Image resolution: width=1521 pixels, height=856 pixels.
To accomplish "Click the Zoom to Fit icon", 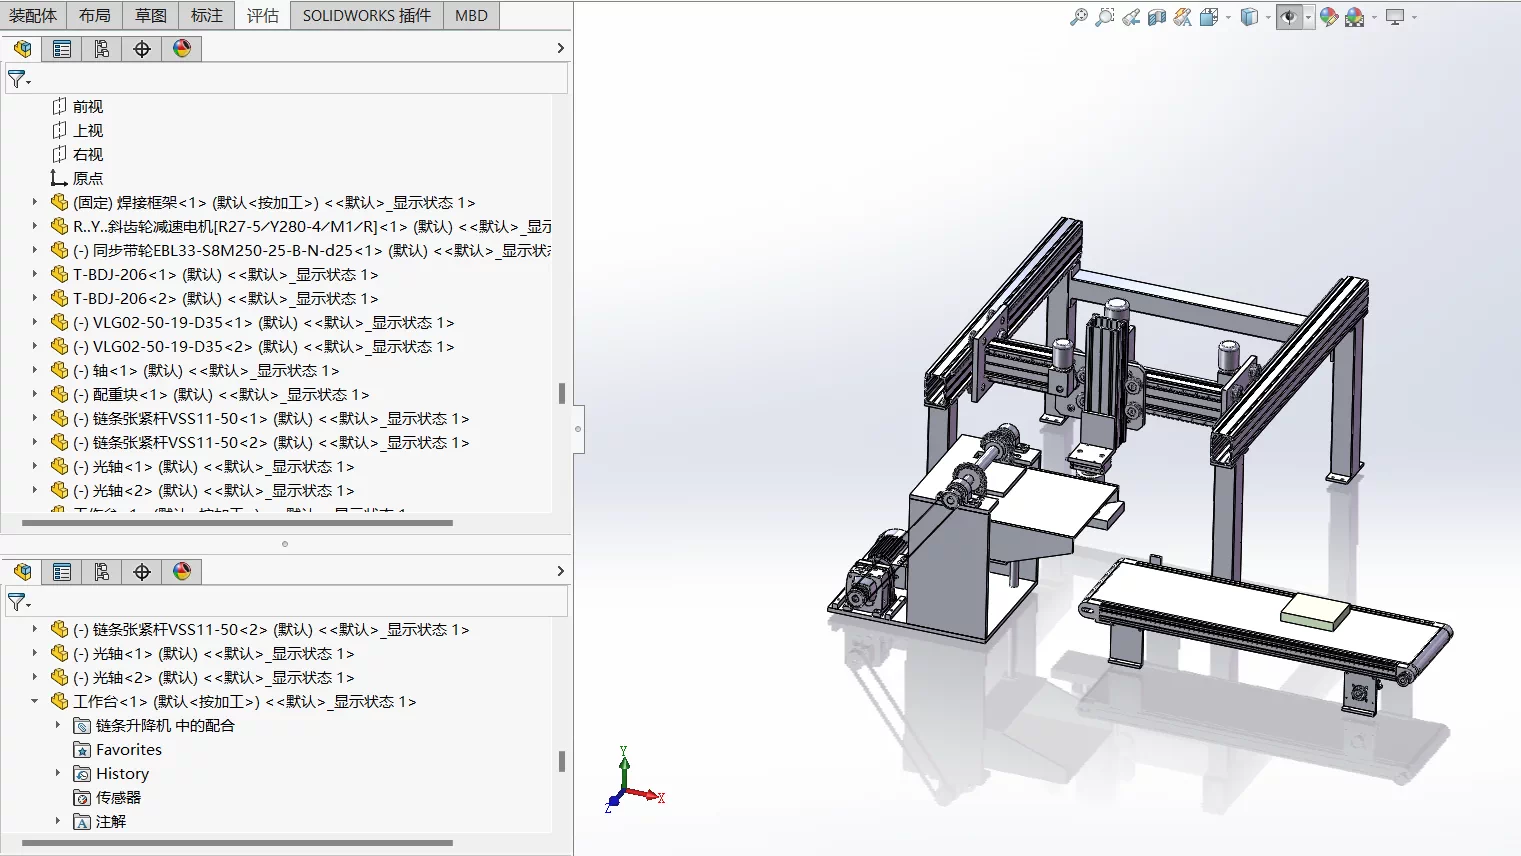I will coord(1078,17).
